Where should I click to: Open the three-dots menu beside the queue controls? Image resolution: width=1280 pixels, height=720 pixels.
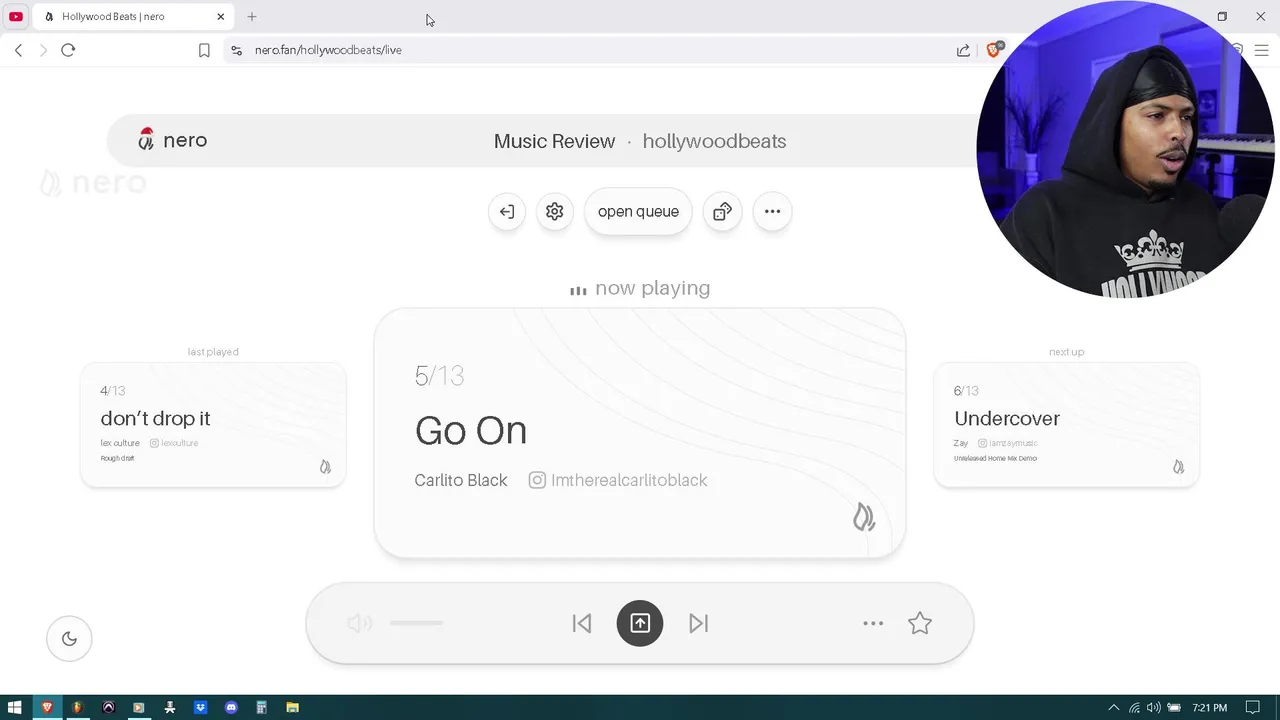click(x=772, y=212)
